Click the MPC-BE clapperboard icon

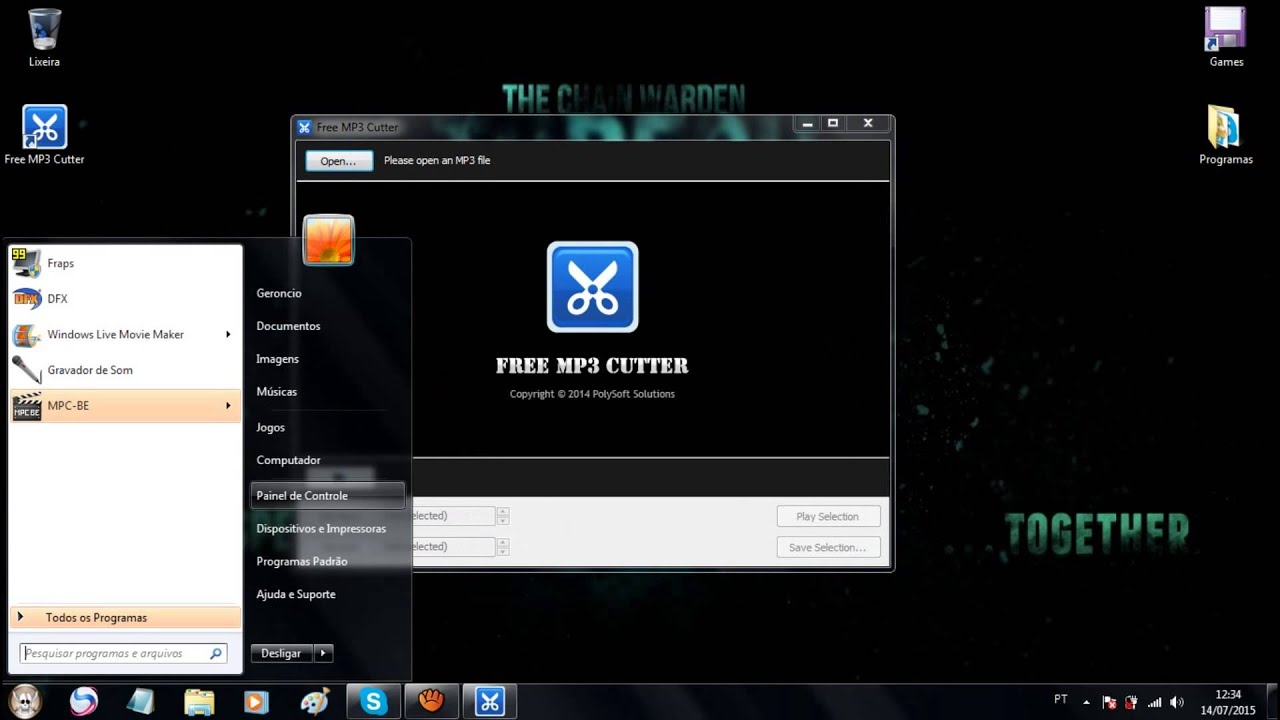click(x=27, y=406)
